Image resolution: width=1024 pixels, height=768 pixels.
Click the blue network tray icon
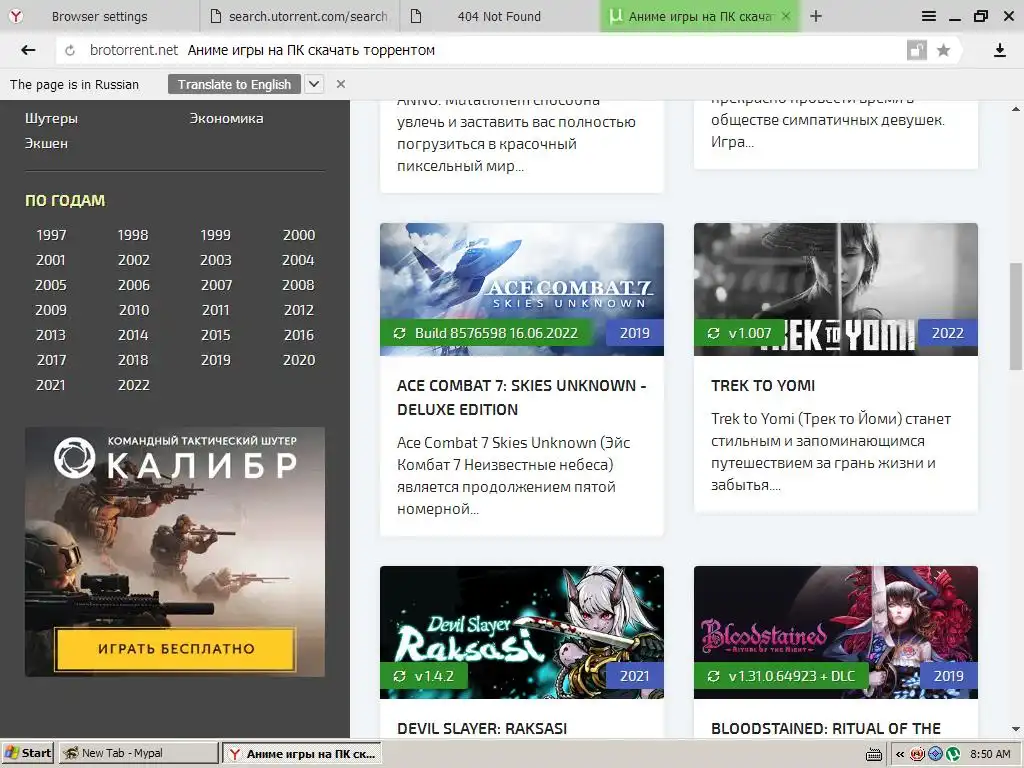tap(935, 754)
